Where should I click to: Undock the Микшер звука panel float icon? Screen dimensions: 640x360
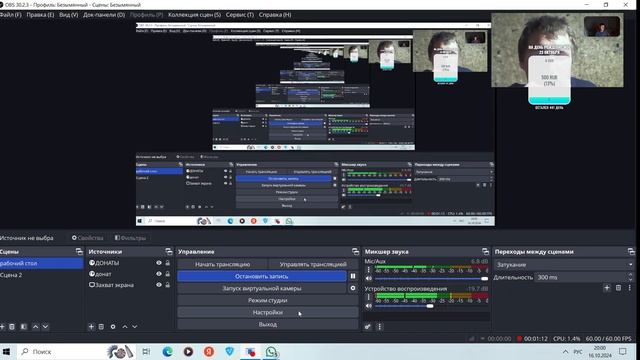(485, 251)
